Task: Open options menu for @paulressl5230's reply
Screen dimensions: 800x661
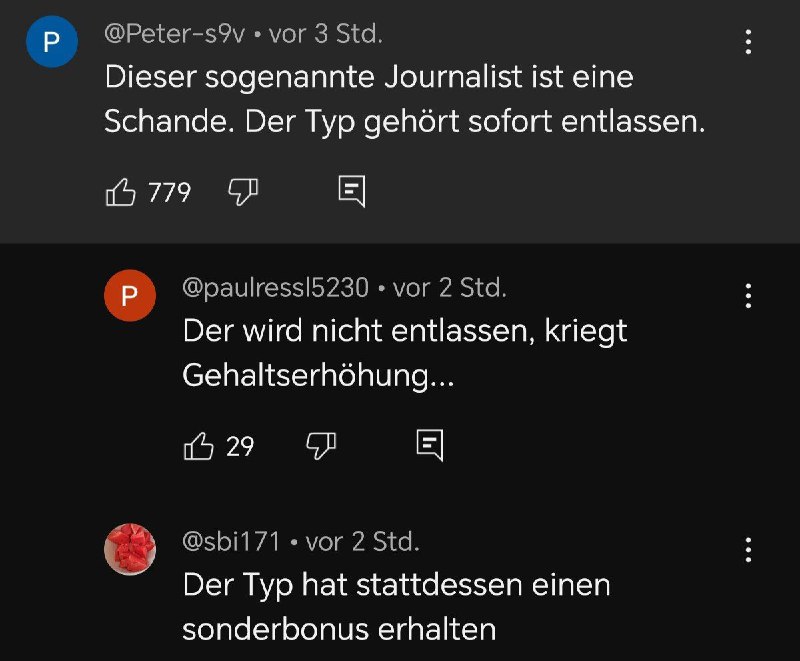Action: (748, 296)
